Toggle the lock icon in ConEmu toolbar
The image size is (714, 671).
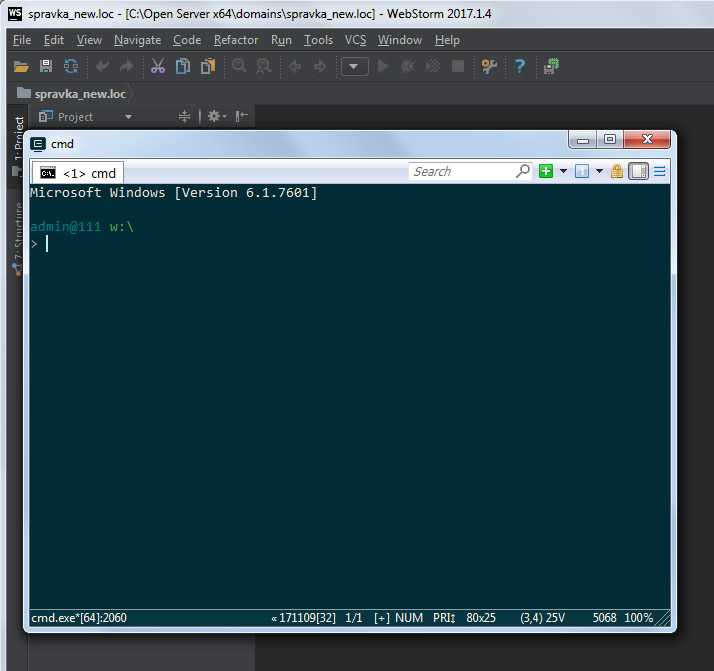tap(617, 171)
